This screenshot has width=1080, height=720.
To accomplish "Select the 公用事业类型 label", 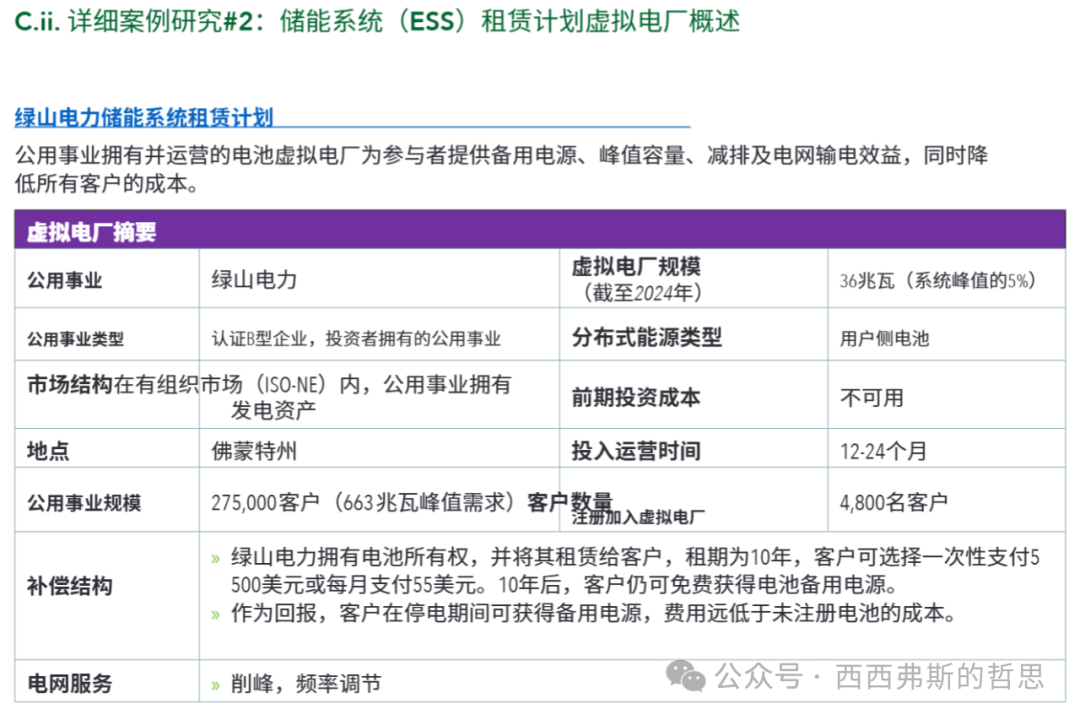I will click(x=76, y=339).
